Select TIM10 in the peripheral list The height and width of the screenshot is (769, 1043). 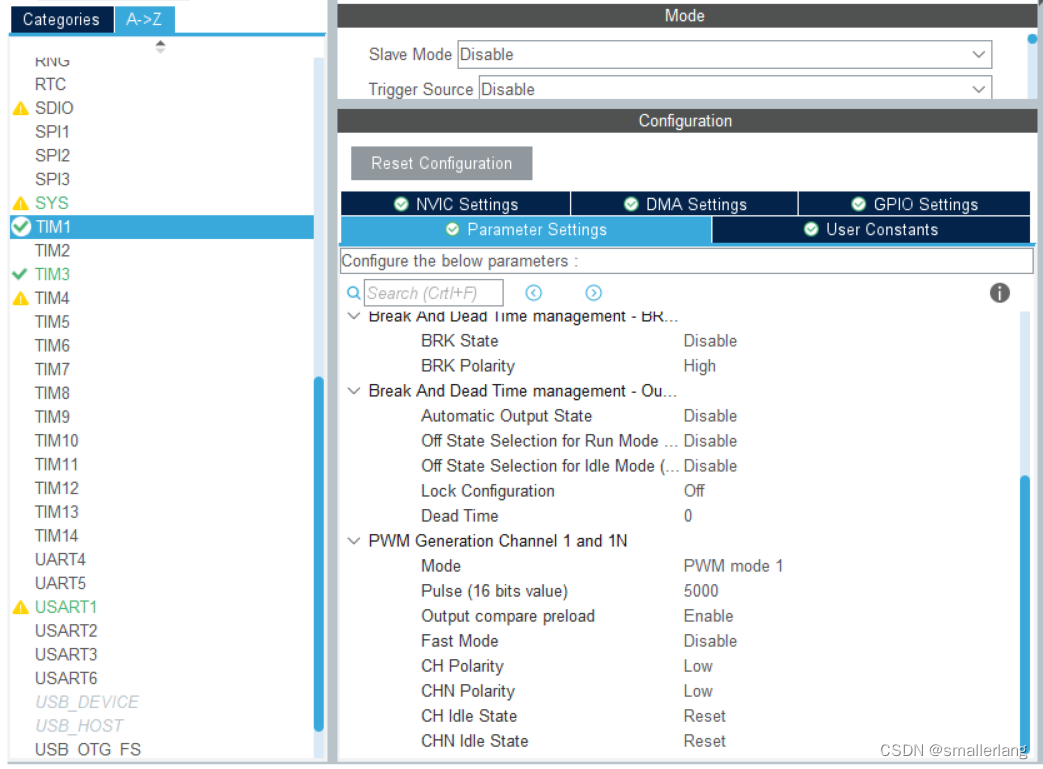click(x=57, y=441)
